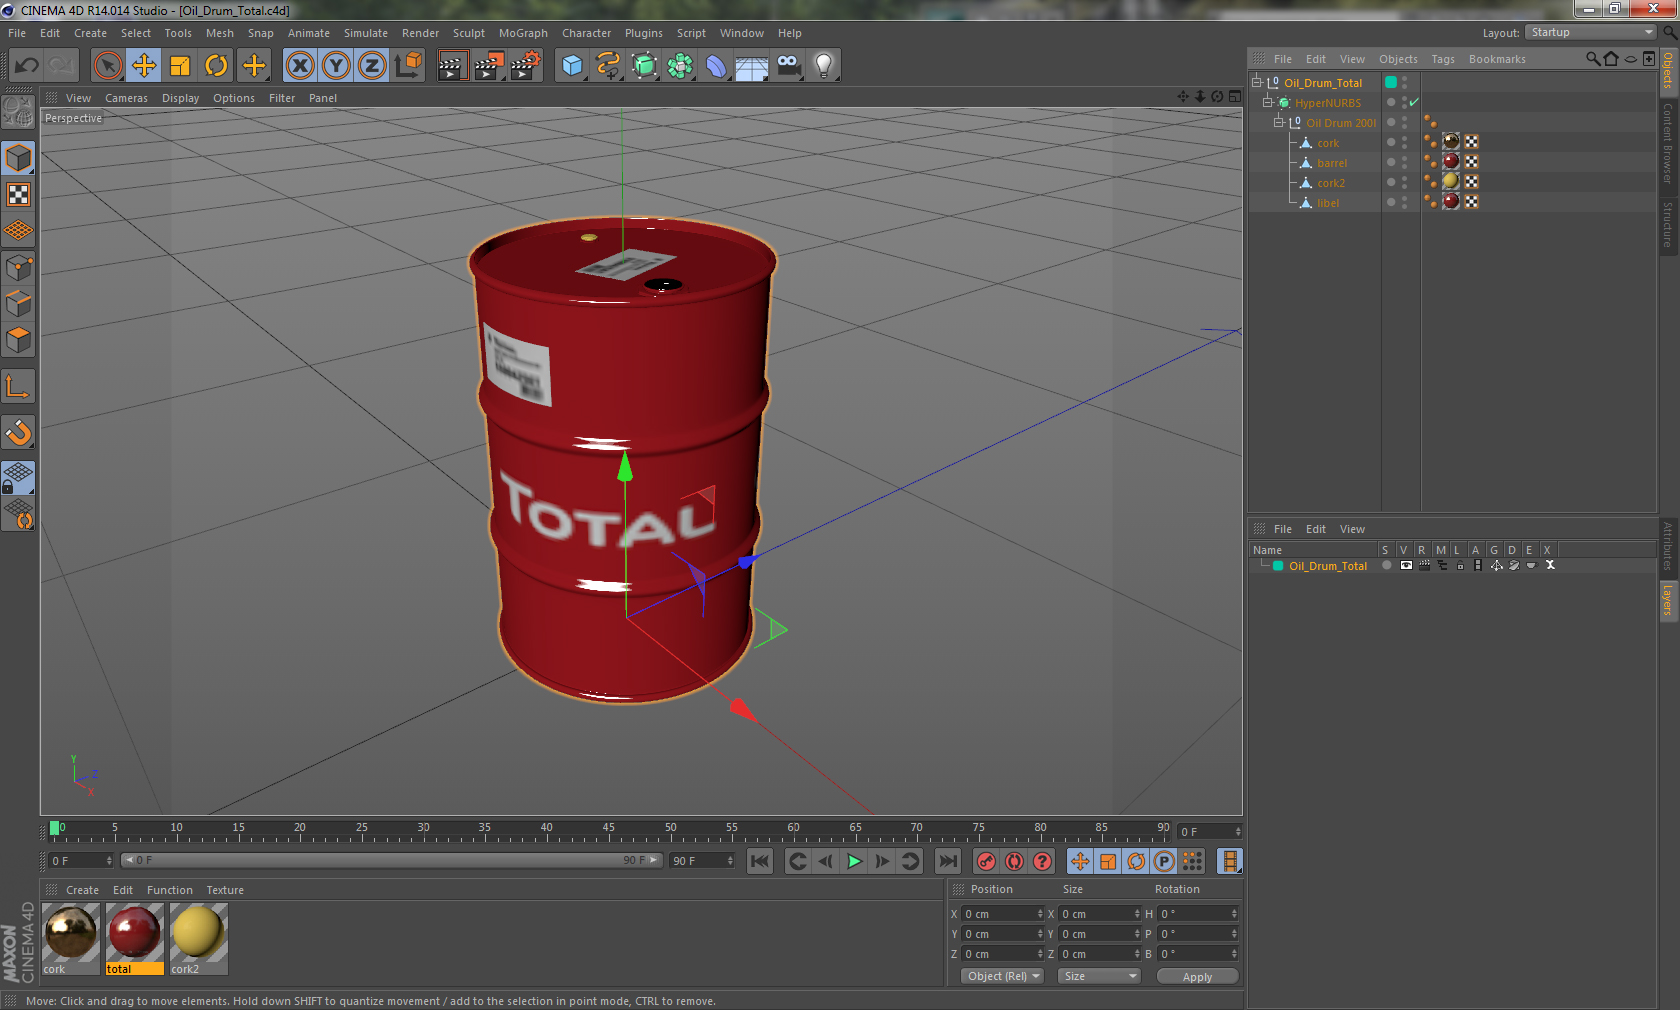Select the barrel object in tree
The height and width of the screenshot is (1010, 1680).
click(x=1331, y=163)
